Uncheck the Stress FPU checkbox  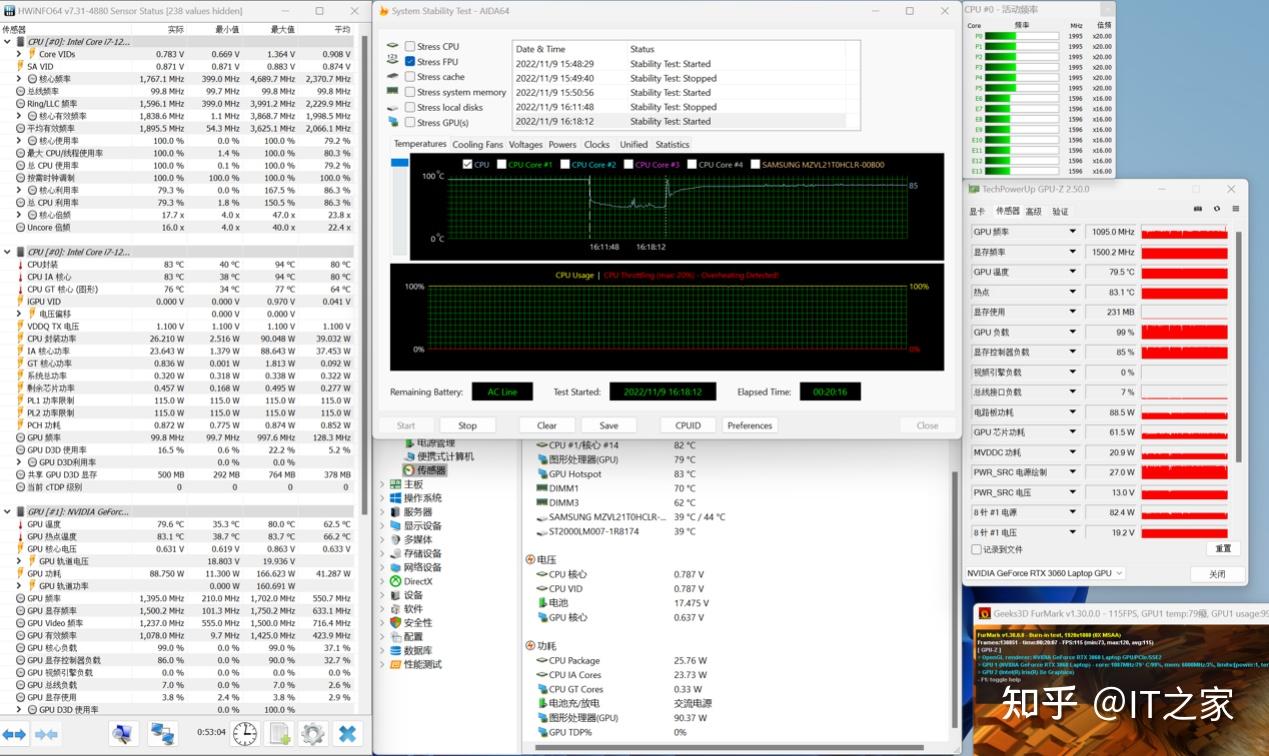(x=410, y=62)
